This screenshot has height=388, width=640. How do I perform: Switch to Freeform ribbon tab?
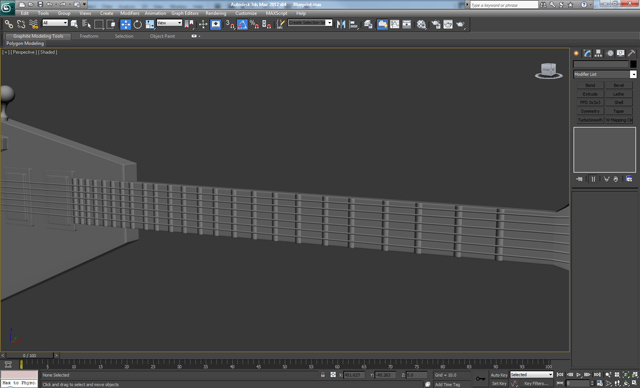coord(89,36)
